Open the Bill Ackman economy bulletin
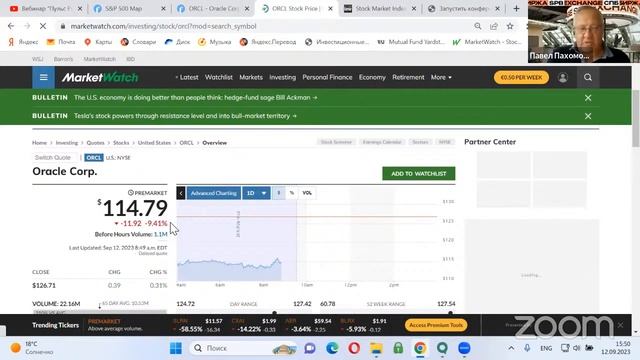The width and height of the screenshot is (640, 360). 196,98
